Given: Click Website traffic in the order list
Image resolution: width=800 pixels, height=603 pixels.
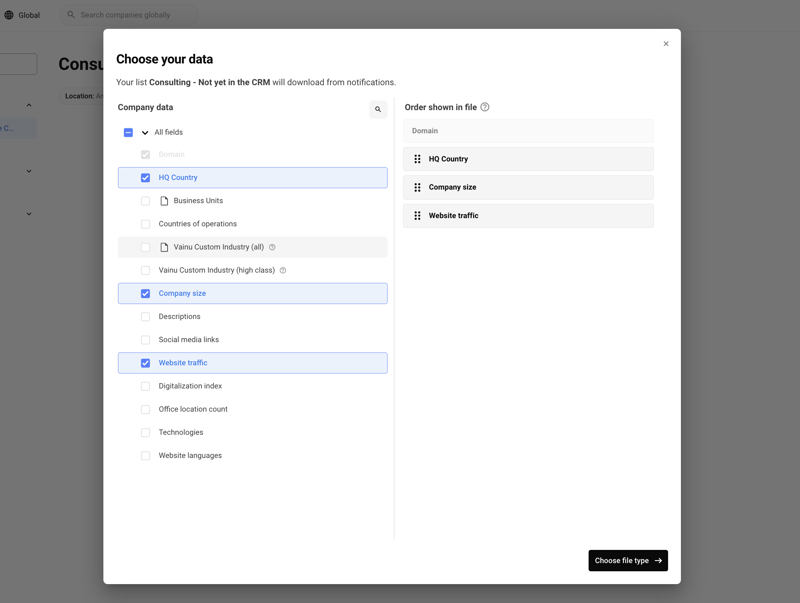Looking at the screenshot, I should click(x=454, y=216).
